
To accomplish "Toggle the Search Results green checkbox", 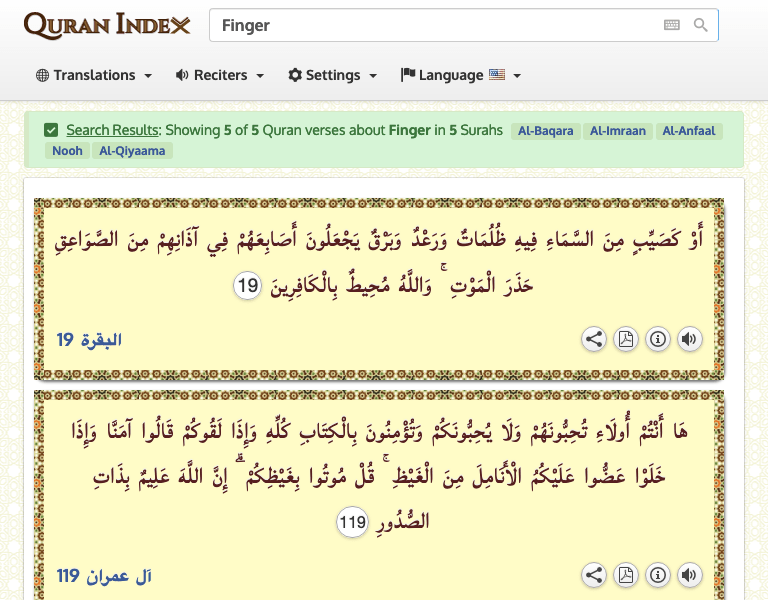I will click(51, 130).
